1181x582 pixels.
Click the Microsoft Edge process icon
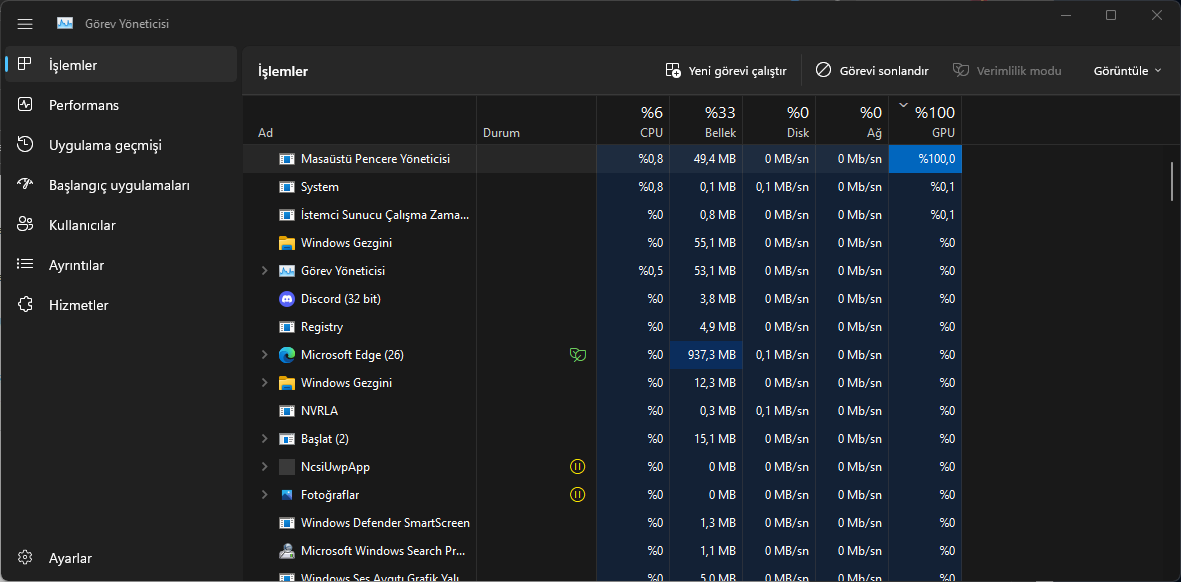pyautogui.click(x=287, y=355)
